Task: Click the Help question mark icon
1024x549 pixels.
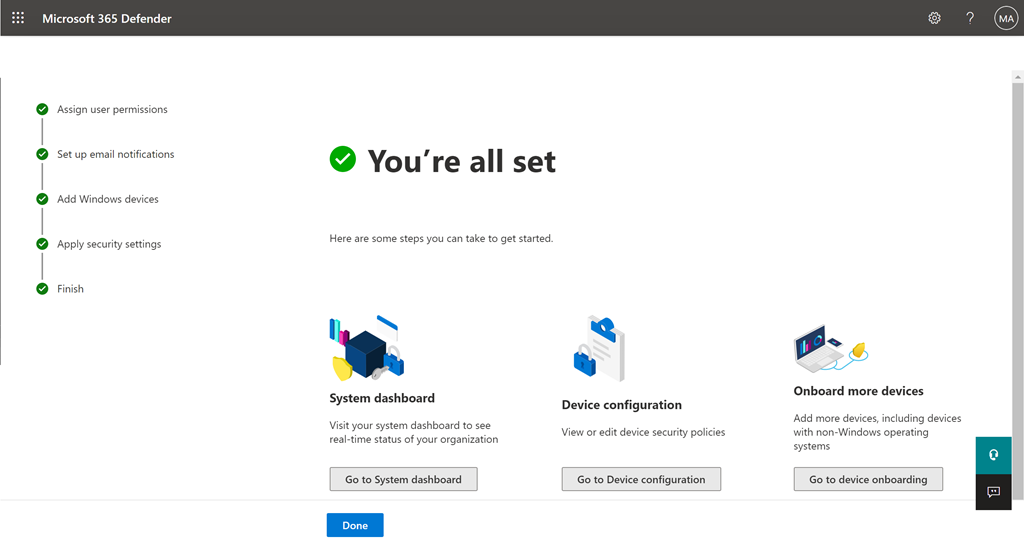Action: pos(969,18)
